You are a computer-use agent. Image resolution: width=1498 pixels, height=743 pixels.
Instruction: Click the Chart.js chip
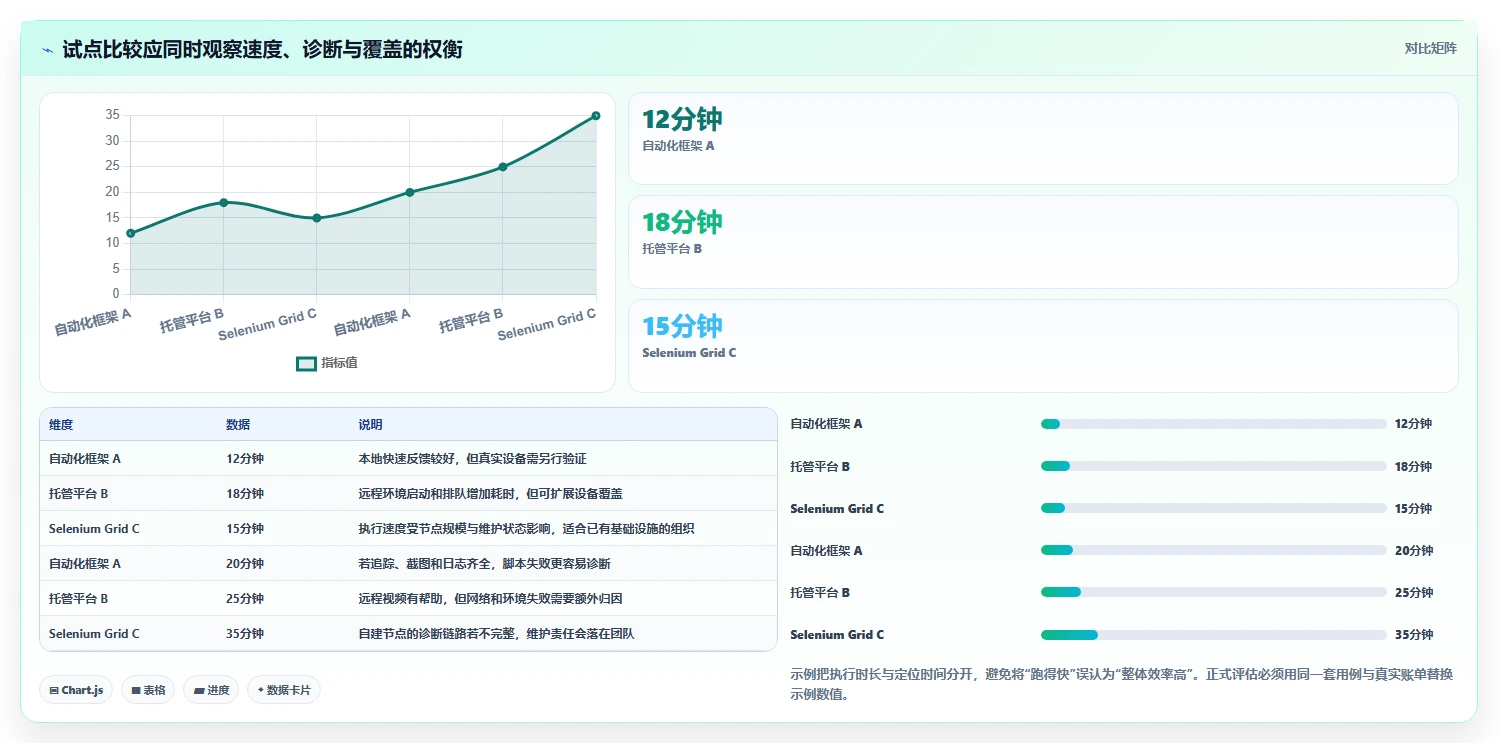click(x=76, y=690)
